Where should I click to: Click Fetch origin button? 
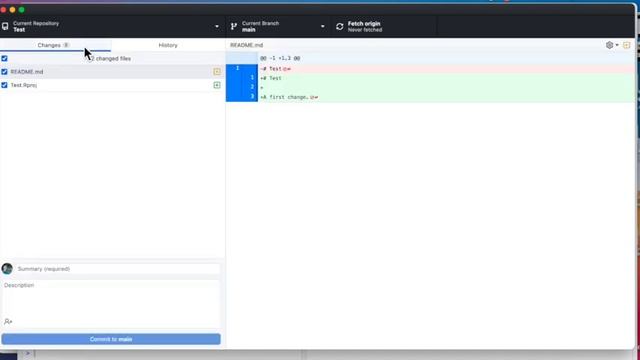click(383, 27)
